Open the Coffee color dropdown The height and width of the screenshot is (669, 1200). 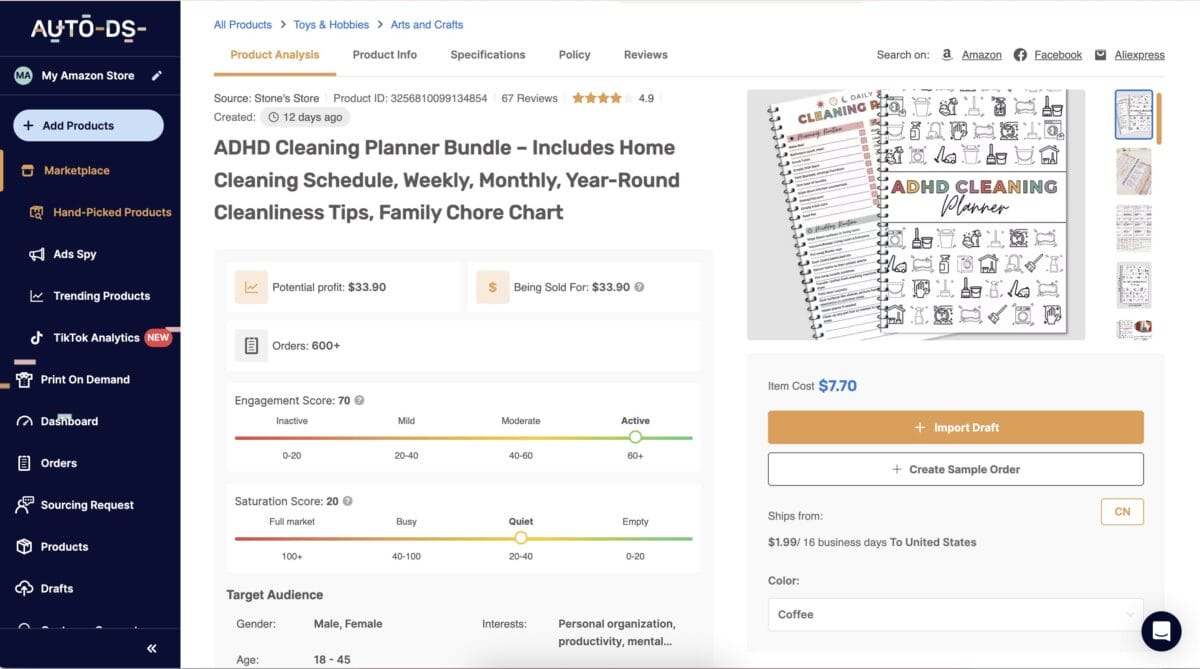point(954,614)
